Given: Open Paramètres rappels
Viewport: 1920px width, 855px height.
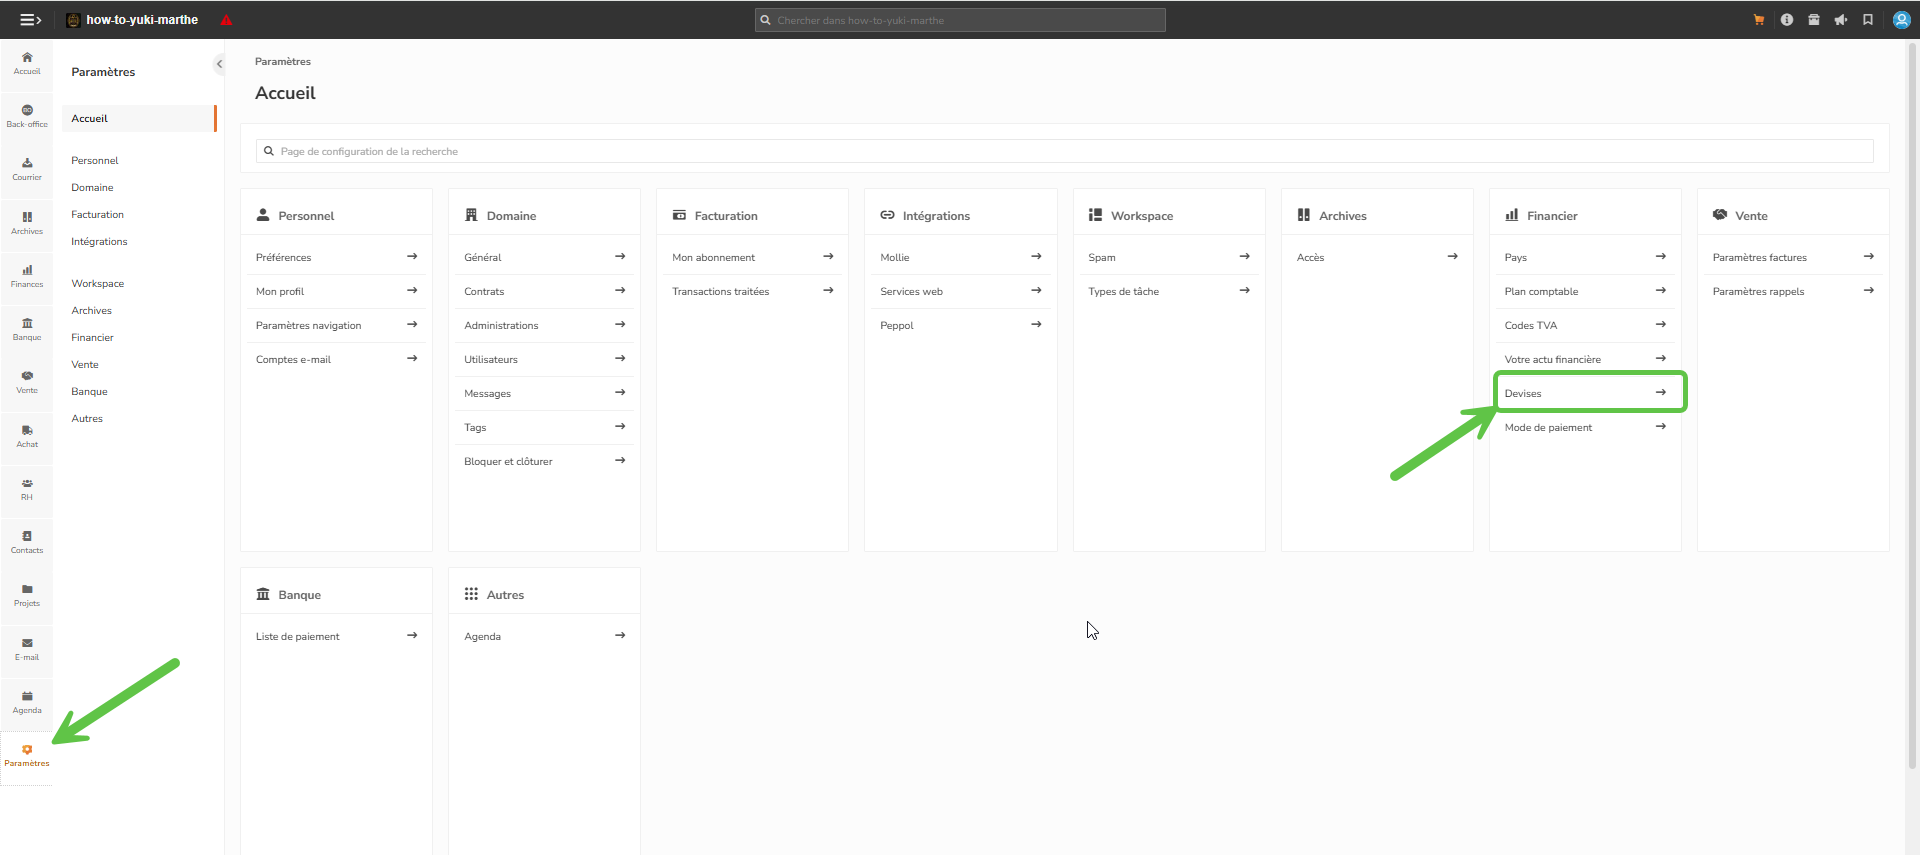Looking at the screenshot, I should click(x=1793, y=291).
